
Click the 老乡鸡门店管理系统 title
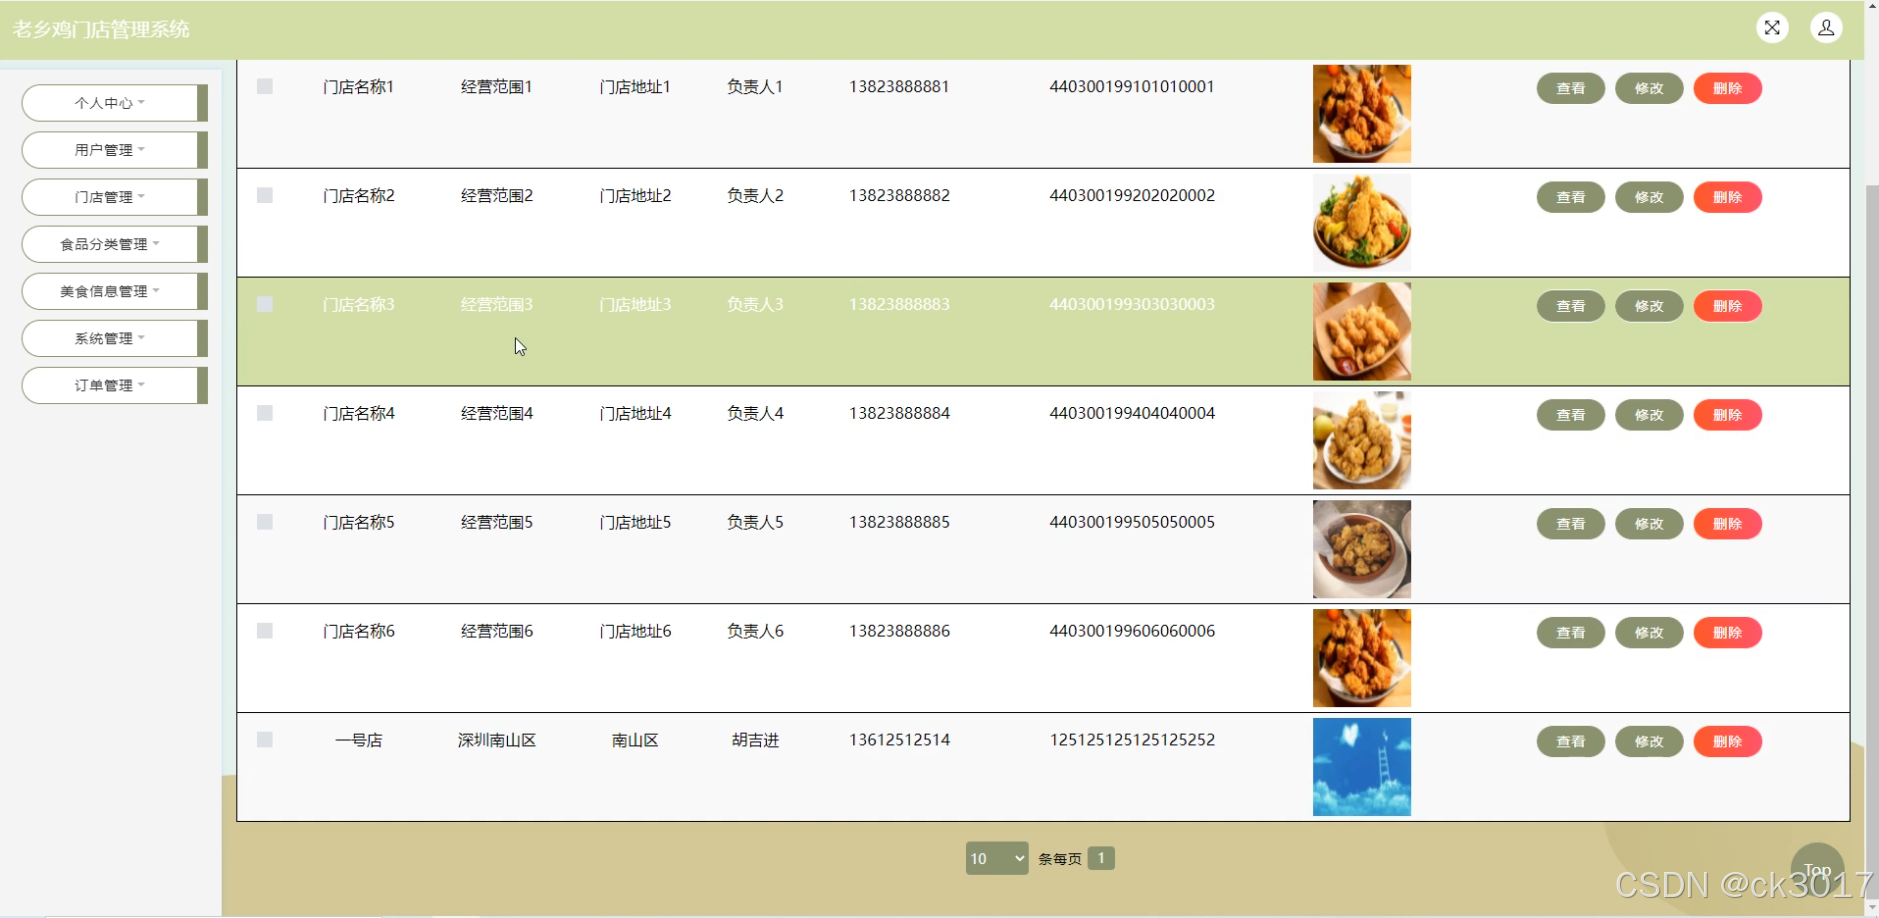pyautogui.click(x=101, y=29)
